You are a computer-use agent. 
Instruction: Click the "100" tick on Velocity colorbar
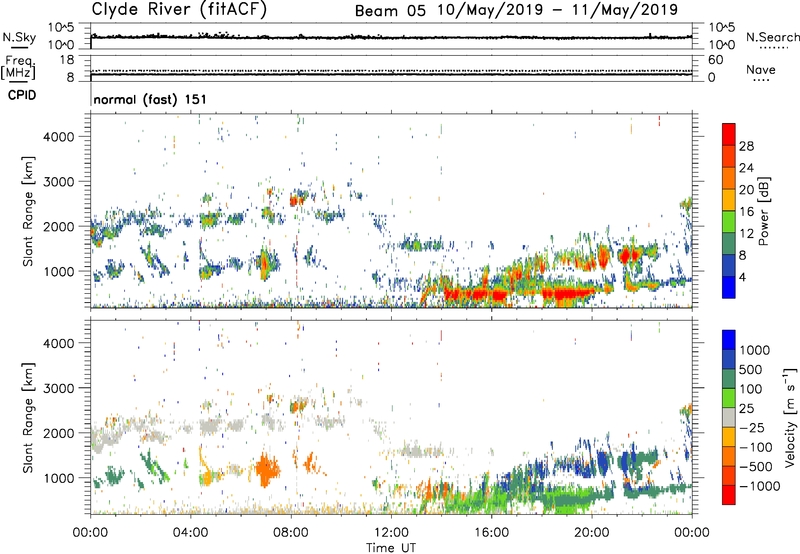[750, 389]
